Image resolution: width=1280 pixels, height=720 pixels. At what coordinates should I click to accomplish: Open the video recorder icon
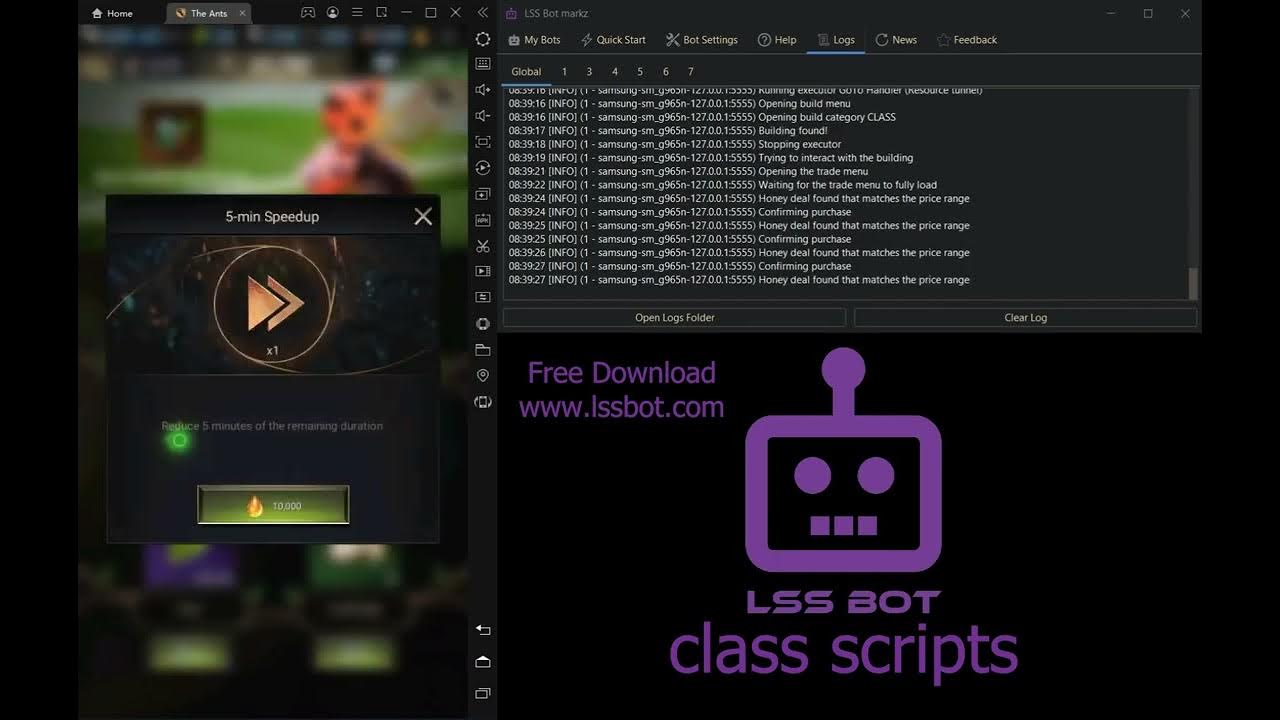coord(483,271)
